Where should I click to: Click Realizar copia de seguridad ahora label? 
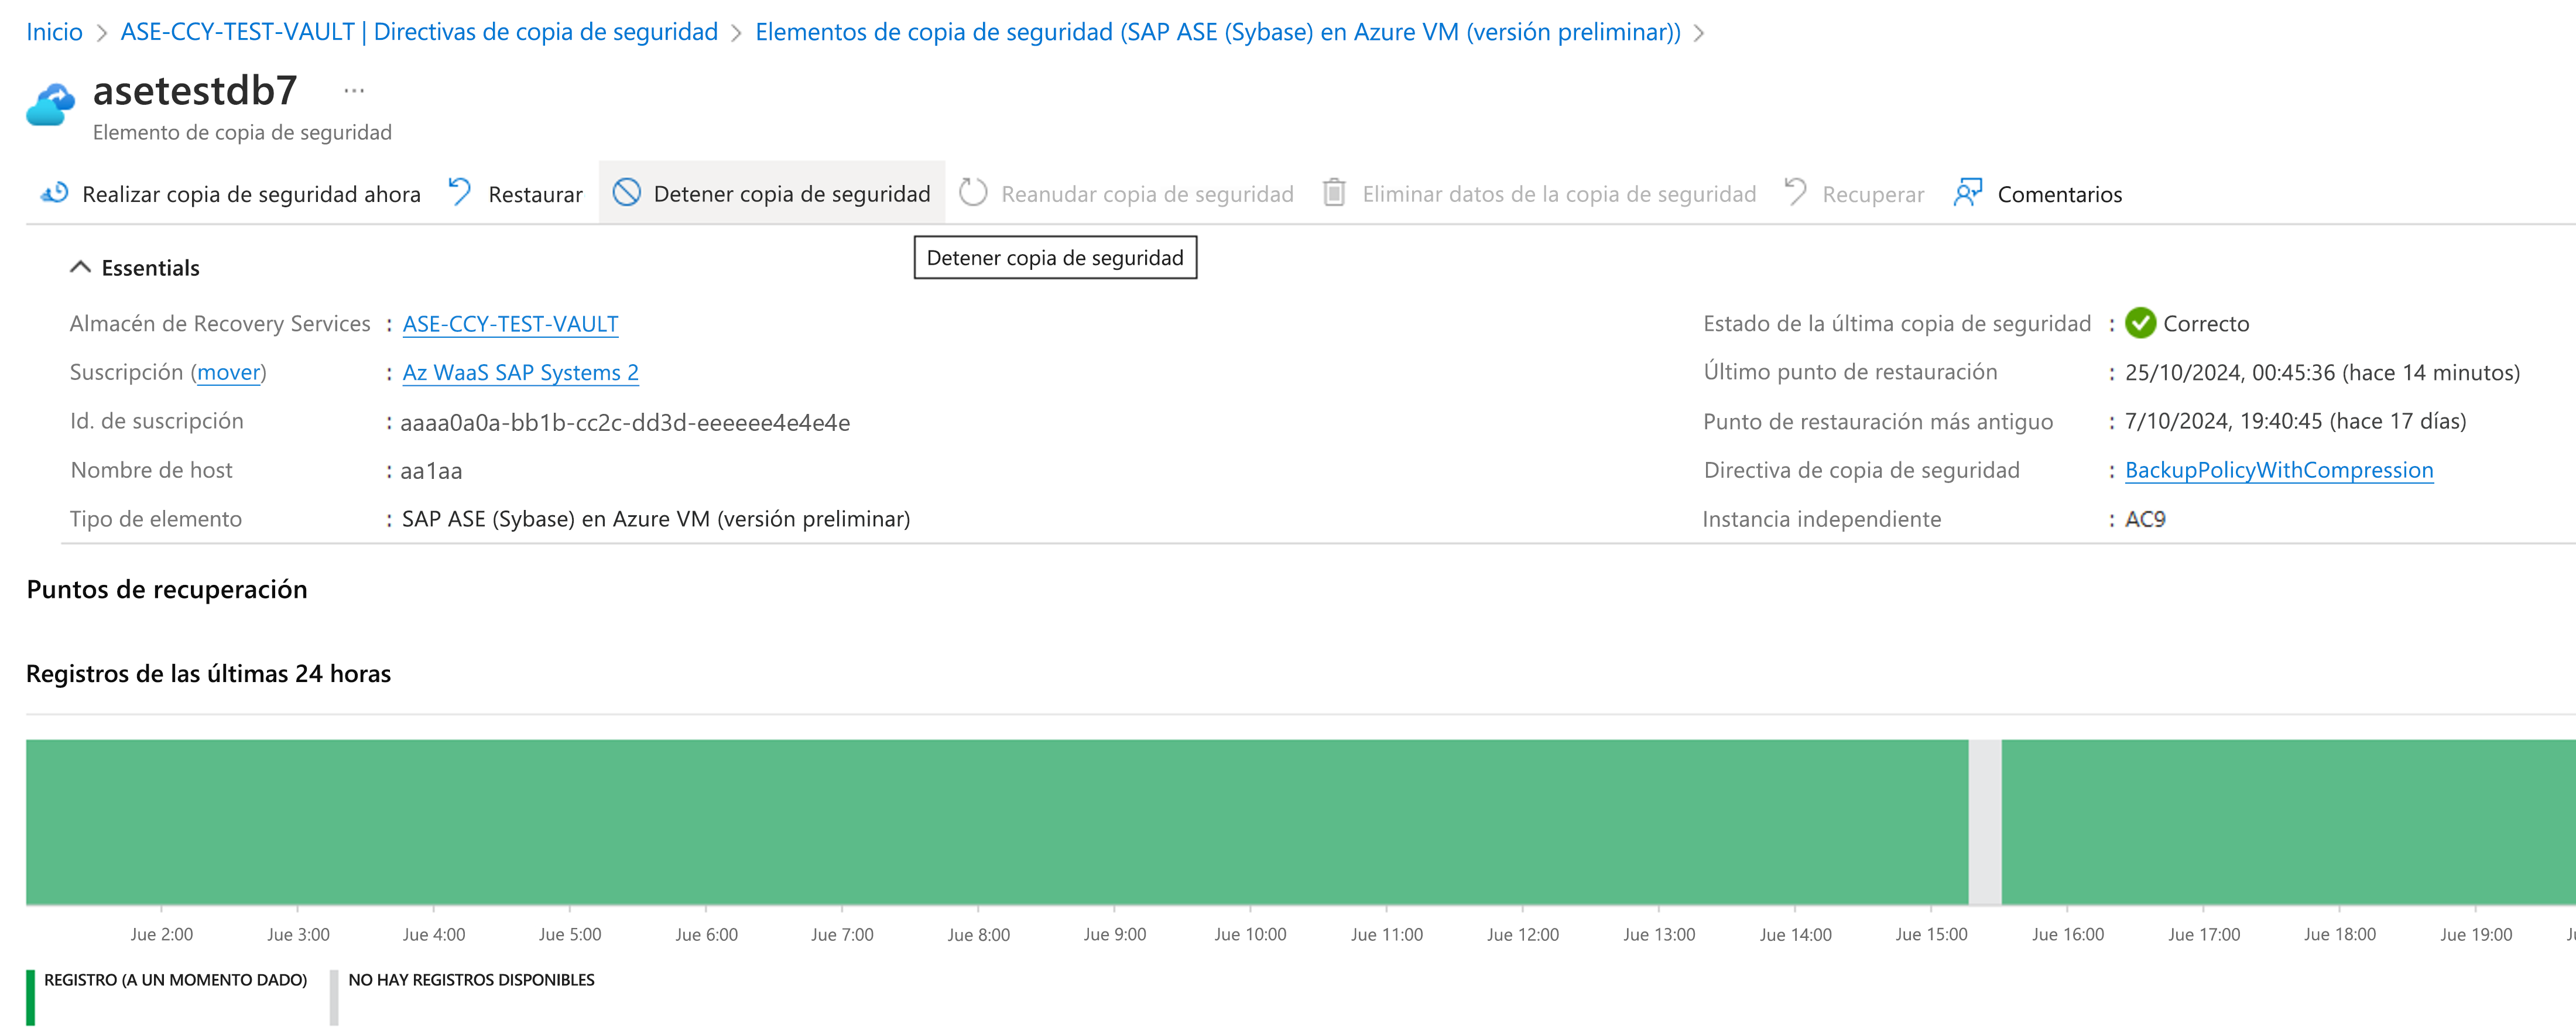[251, 194]
